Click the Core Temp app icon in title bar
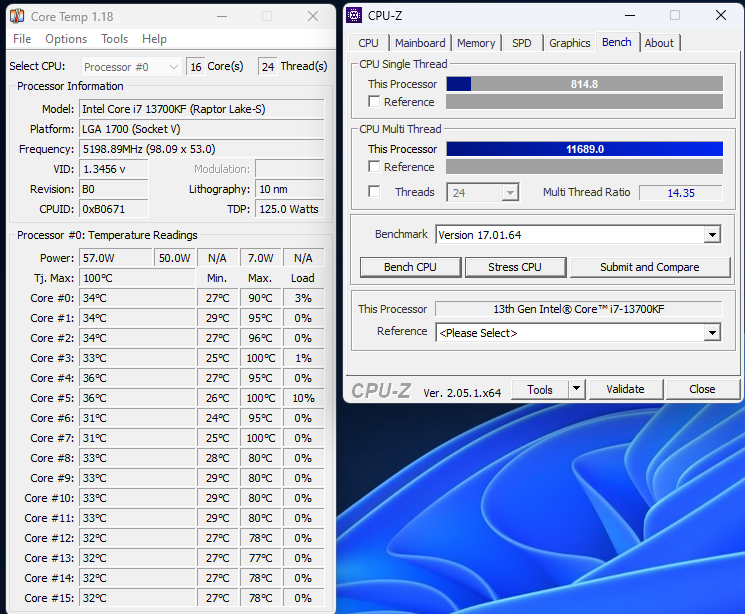This screenshot has width=745, height=614. tap(17, 16)
